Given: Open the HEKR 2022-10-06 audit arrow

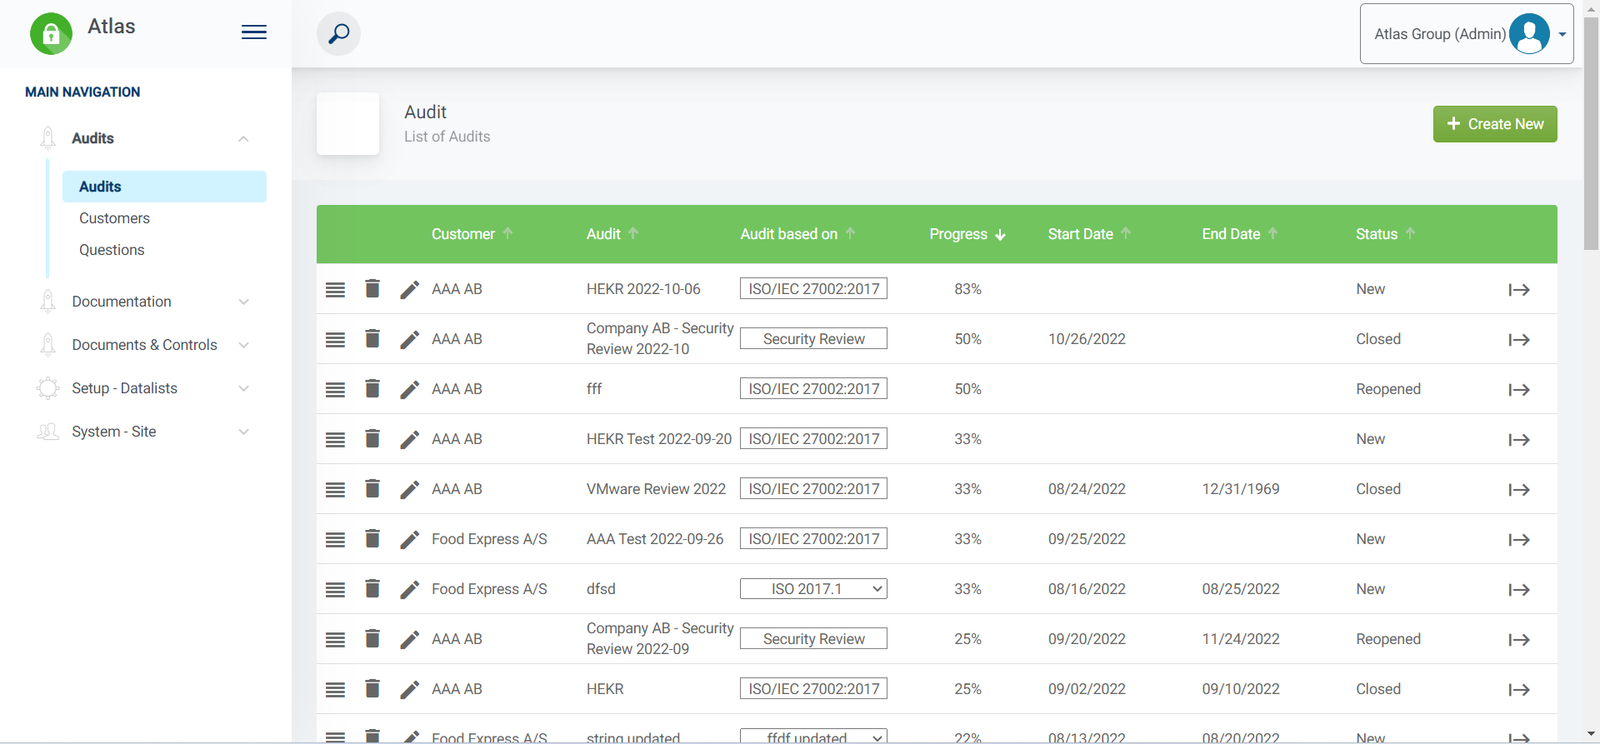Looking at the screenshot, I should click(1519, 290).
